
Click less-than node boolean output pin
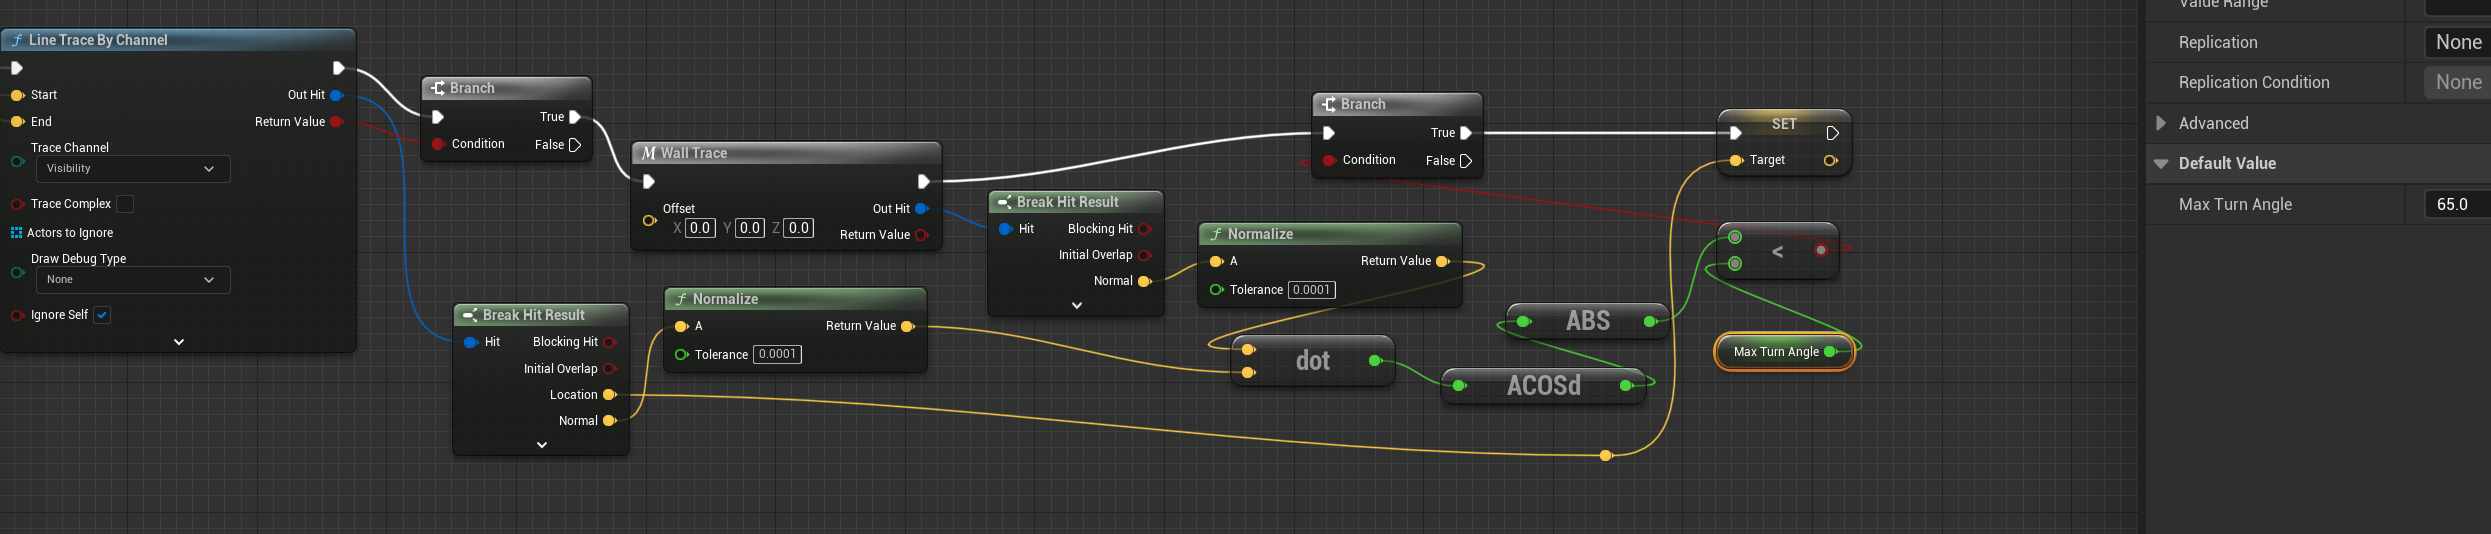(1821, 250)
